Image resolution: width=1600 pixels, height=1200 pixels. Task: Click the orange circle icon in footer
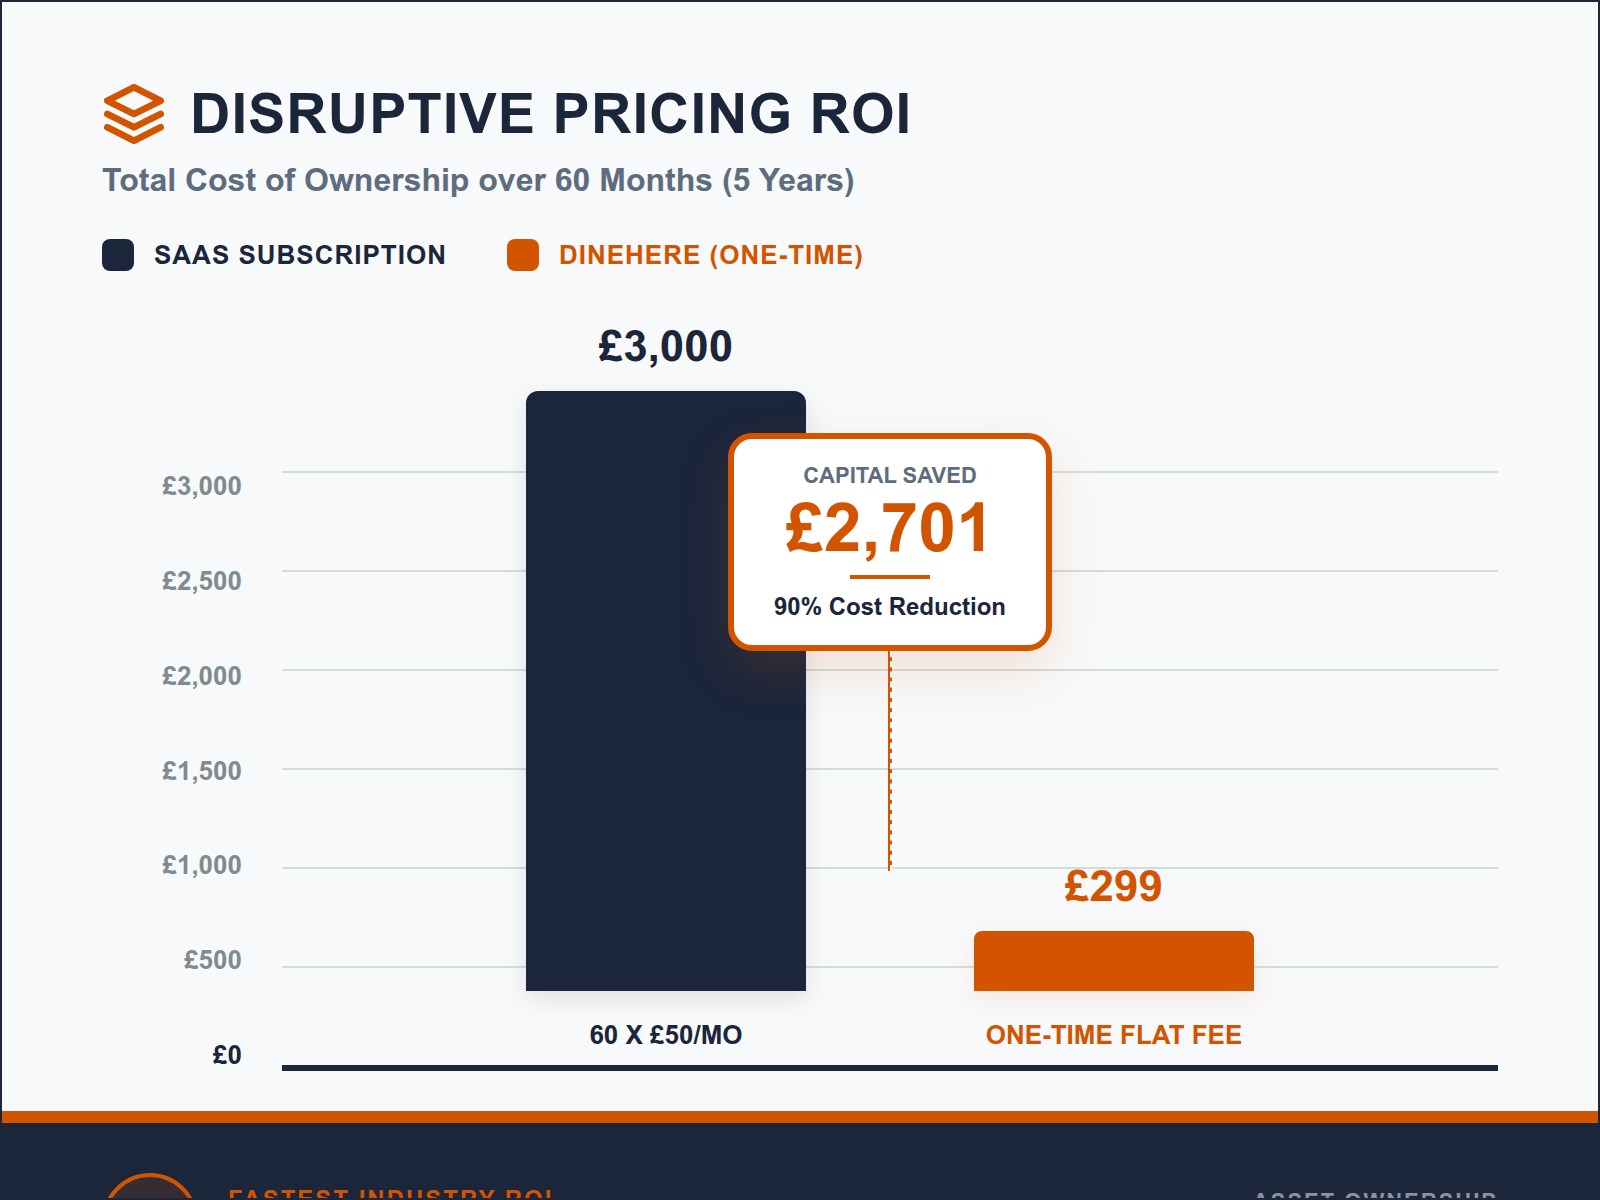[x=150, y=1189]
